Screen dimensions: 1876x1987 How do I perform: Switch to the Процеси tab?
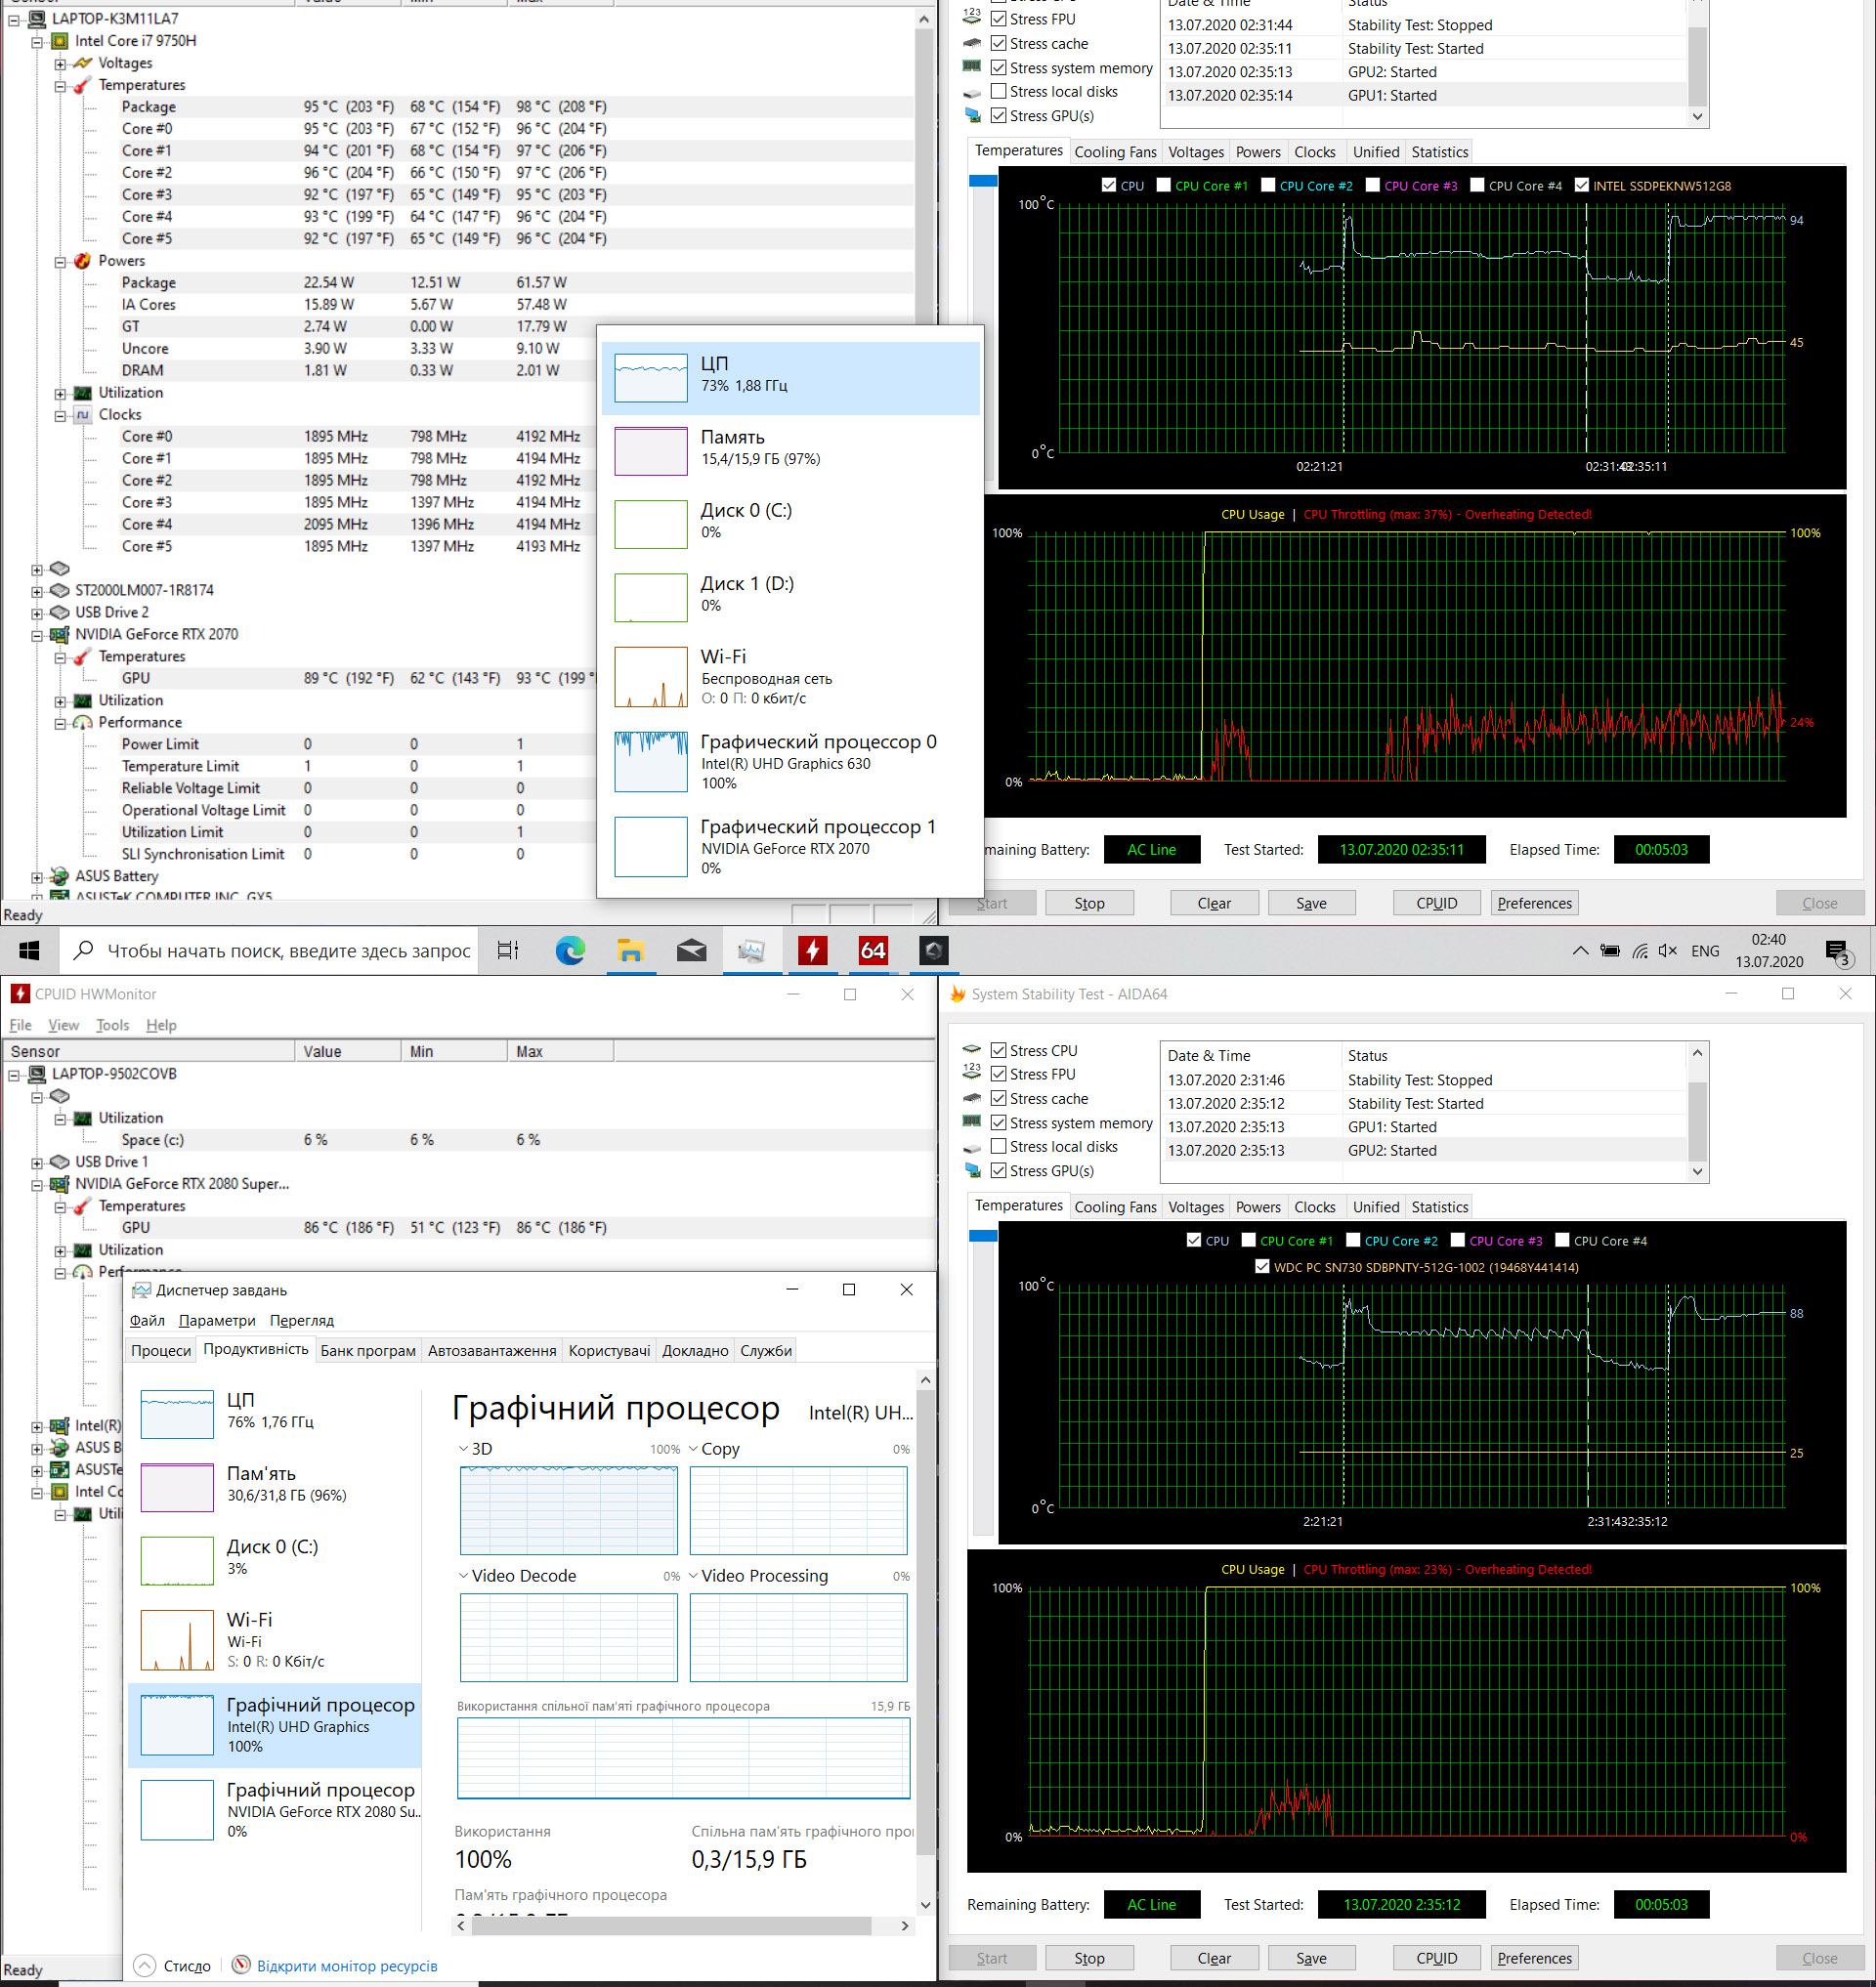161,1351
